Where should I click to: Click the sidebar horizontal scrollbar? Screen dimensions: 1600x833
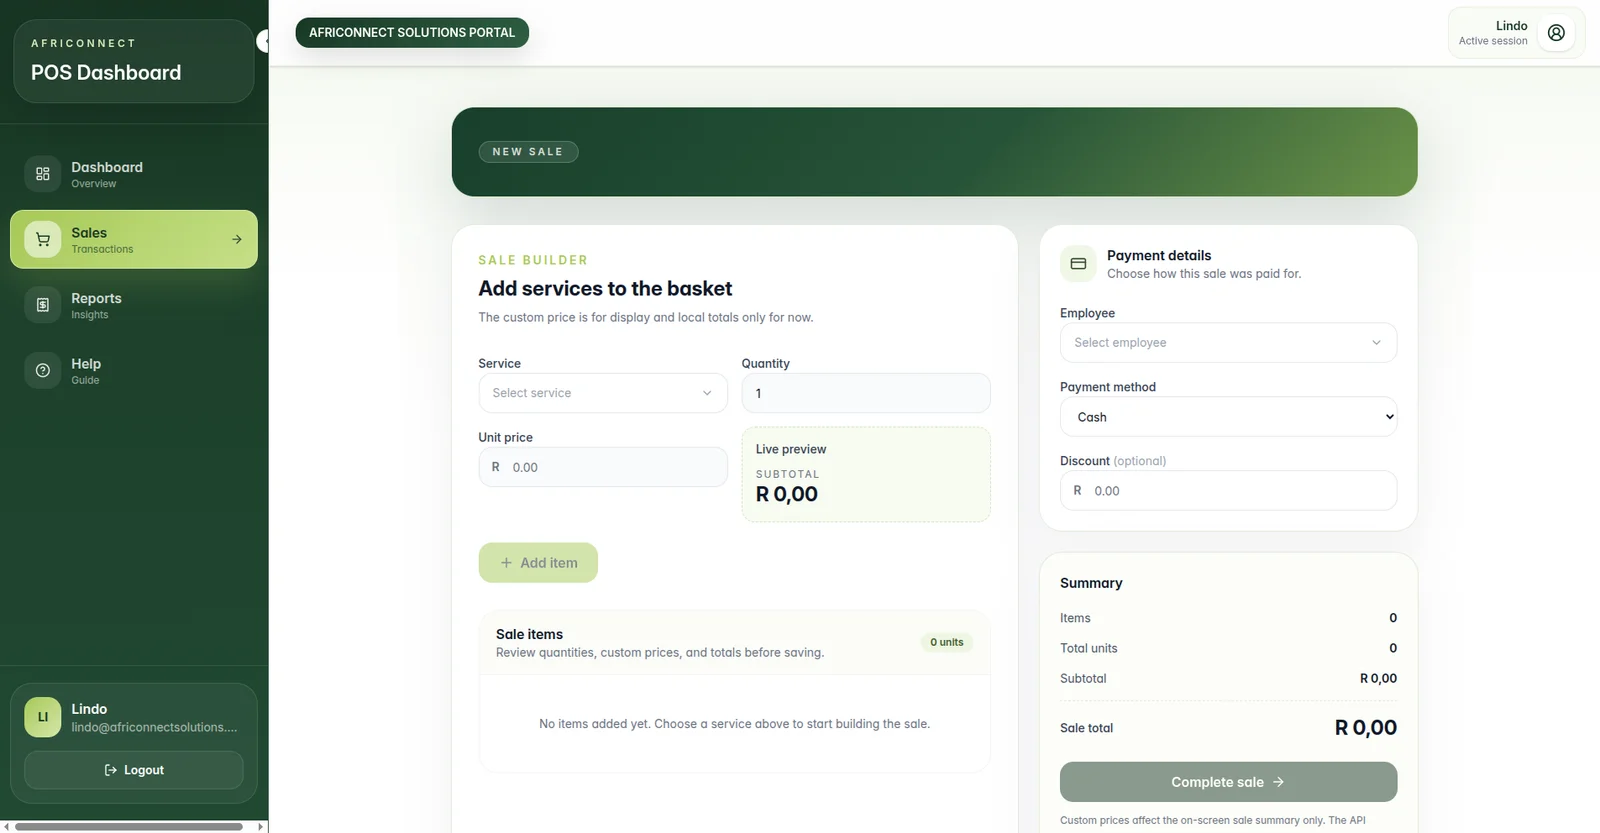pyautogui.click(x=129, y=827)
